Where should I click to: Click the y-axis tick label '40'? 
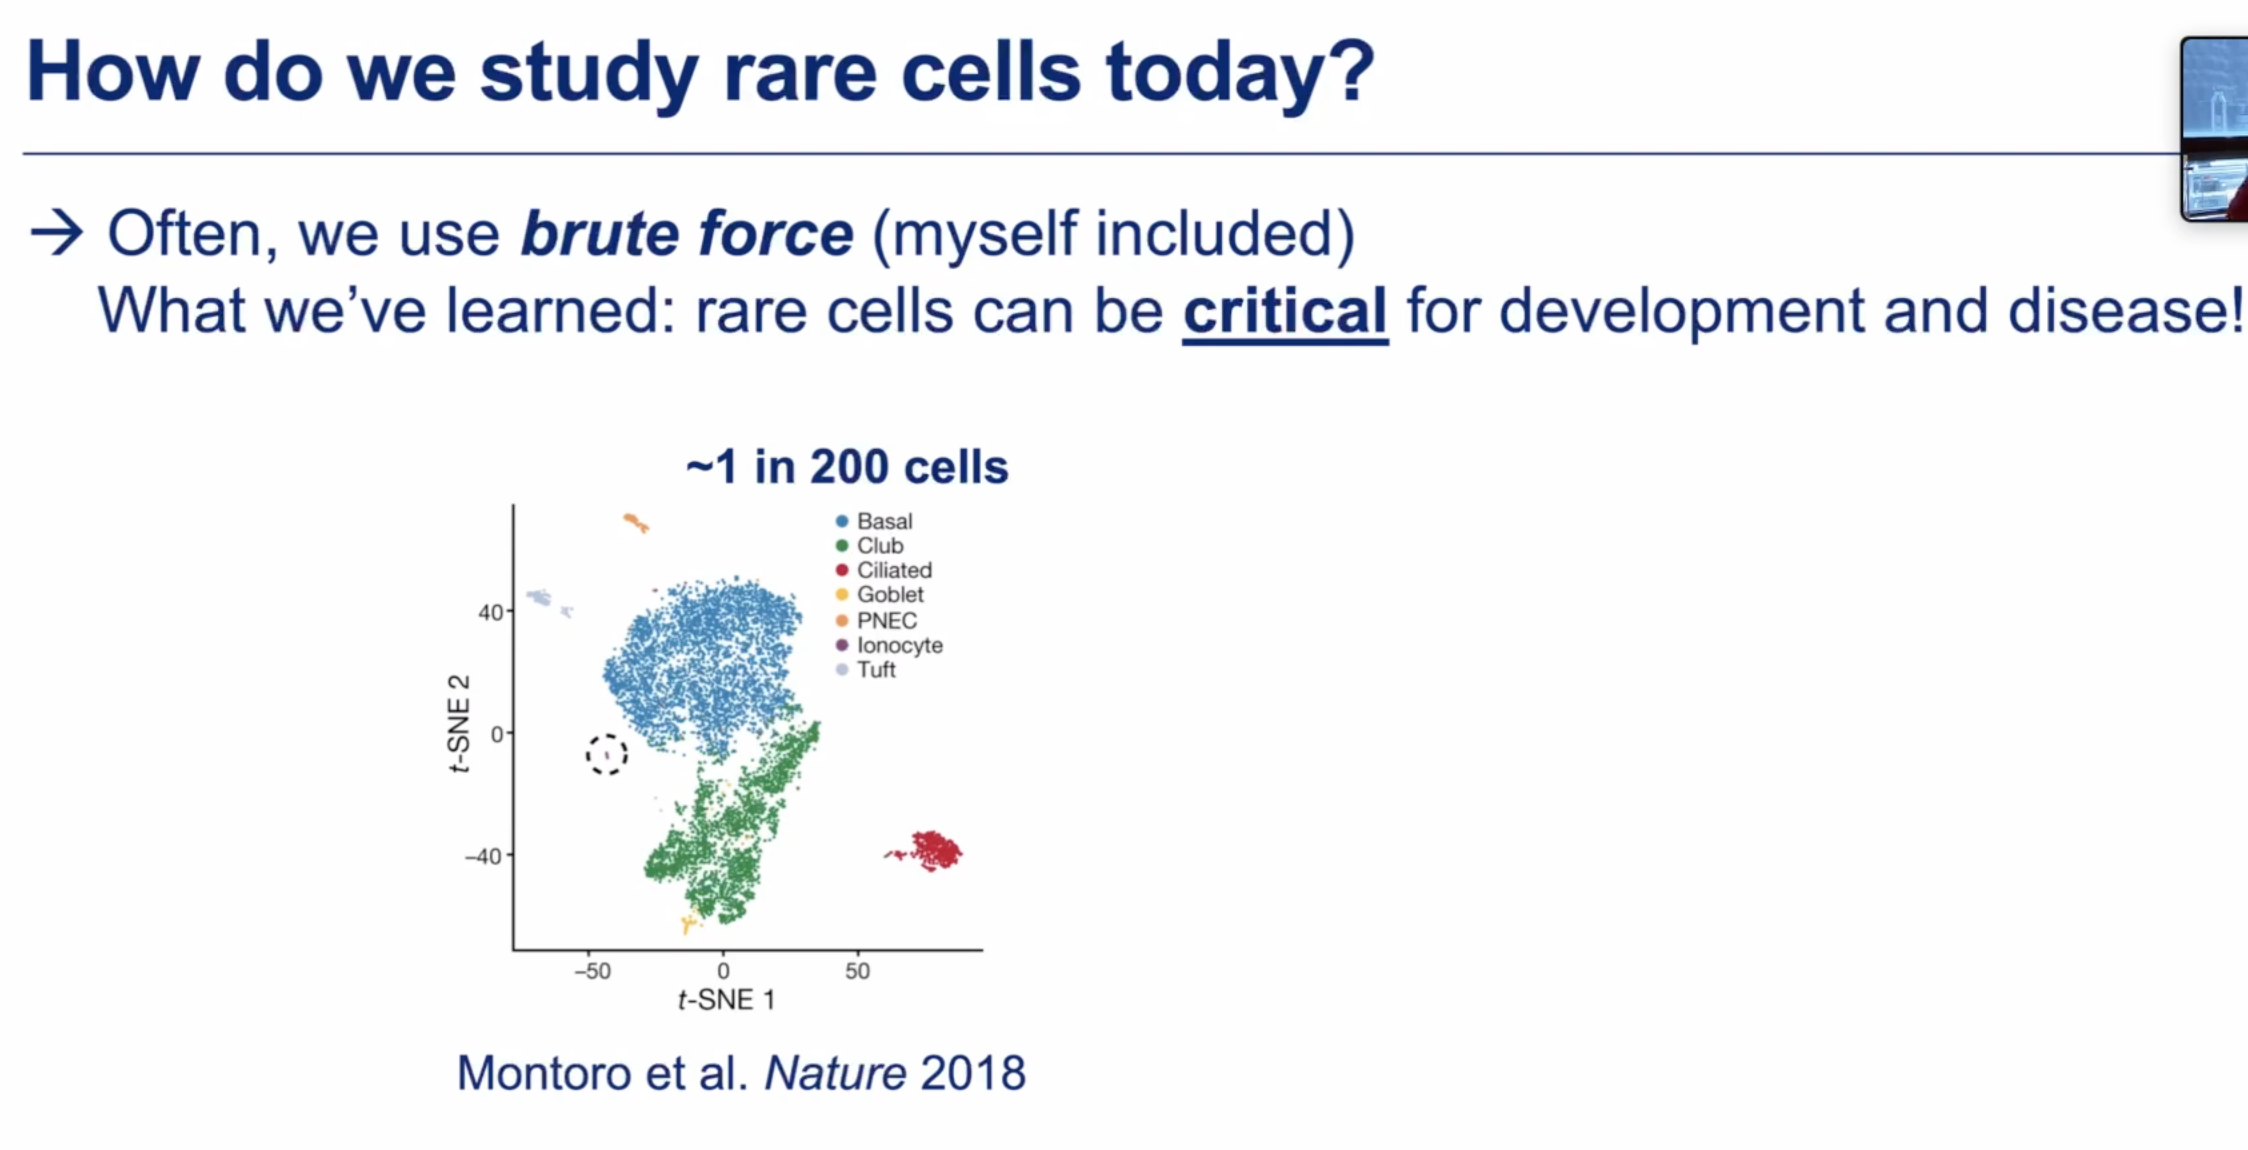tap(490, 612)
